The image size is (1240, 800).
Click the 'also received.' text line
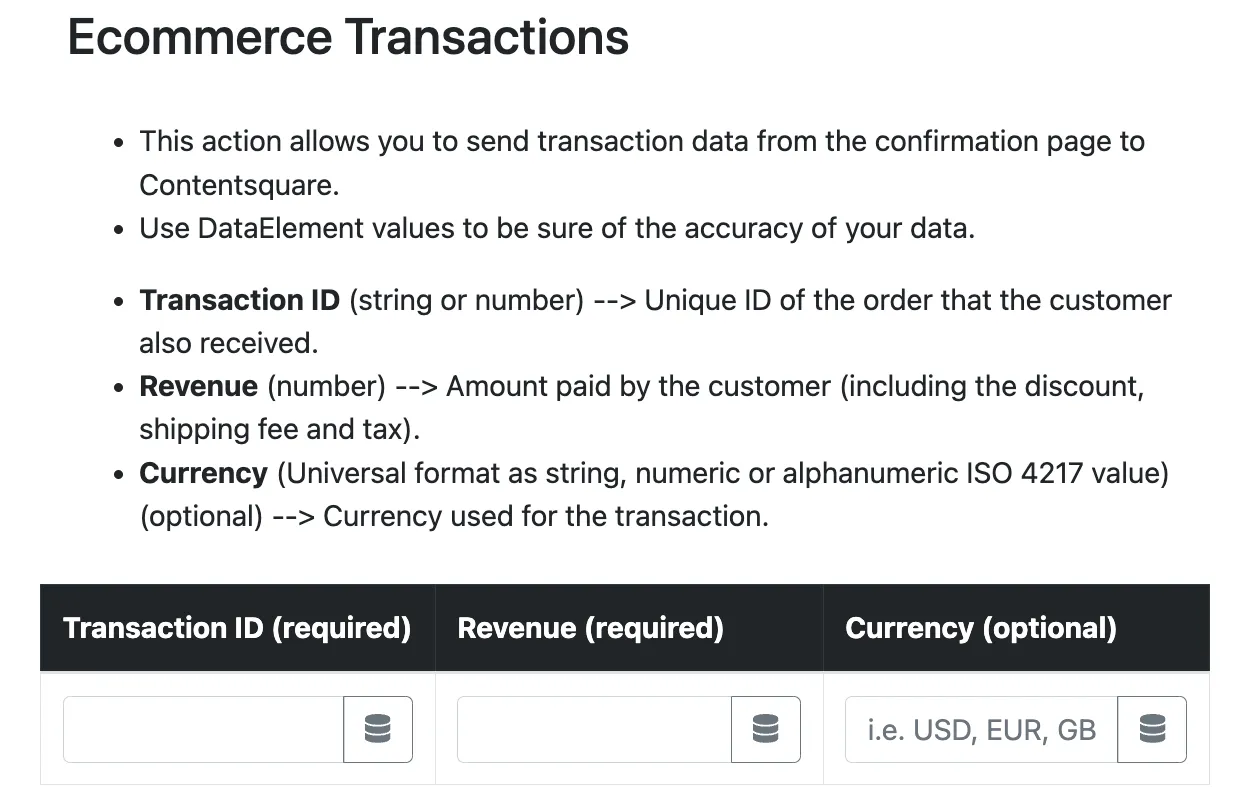coord(228,343)
